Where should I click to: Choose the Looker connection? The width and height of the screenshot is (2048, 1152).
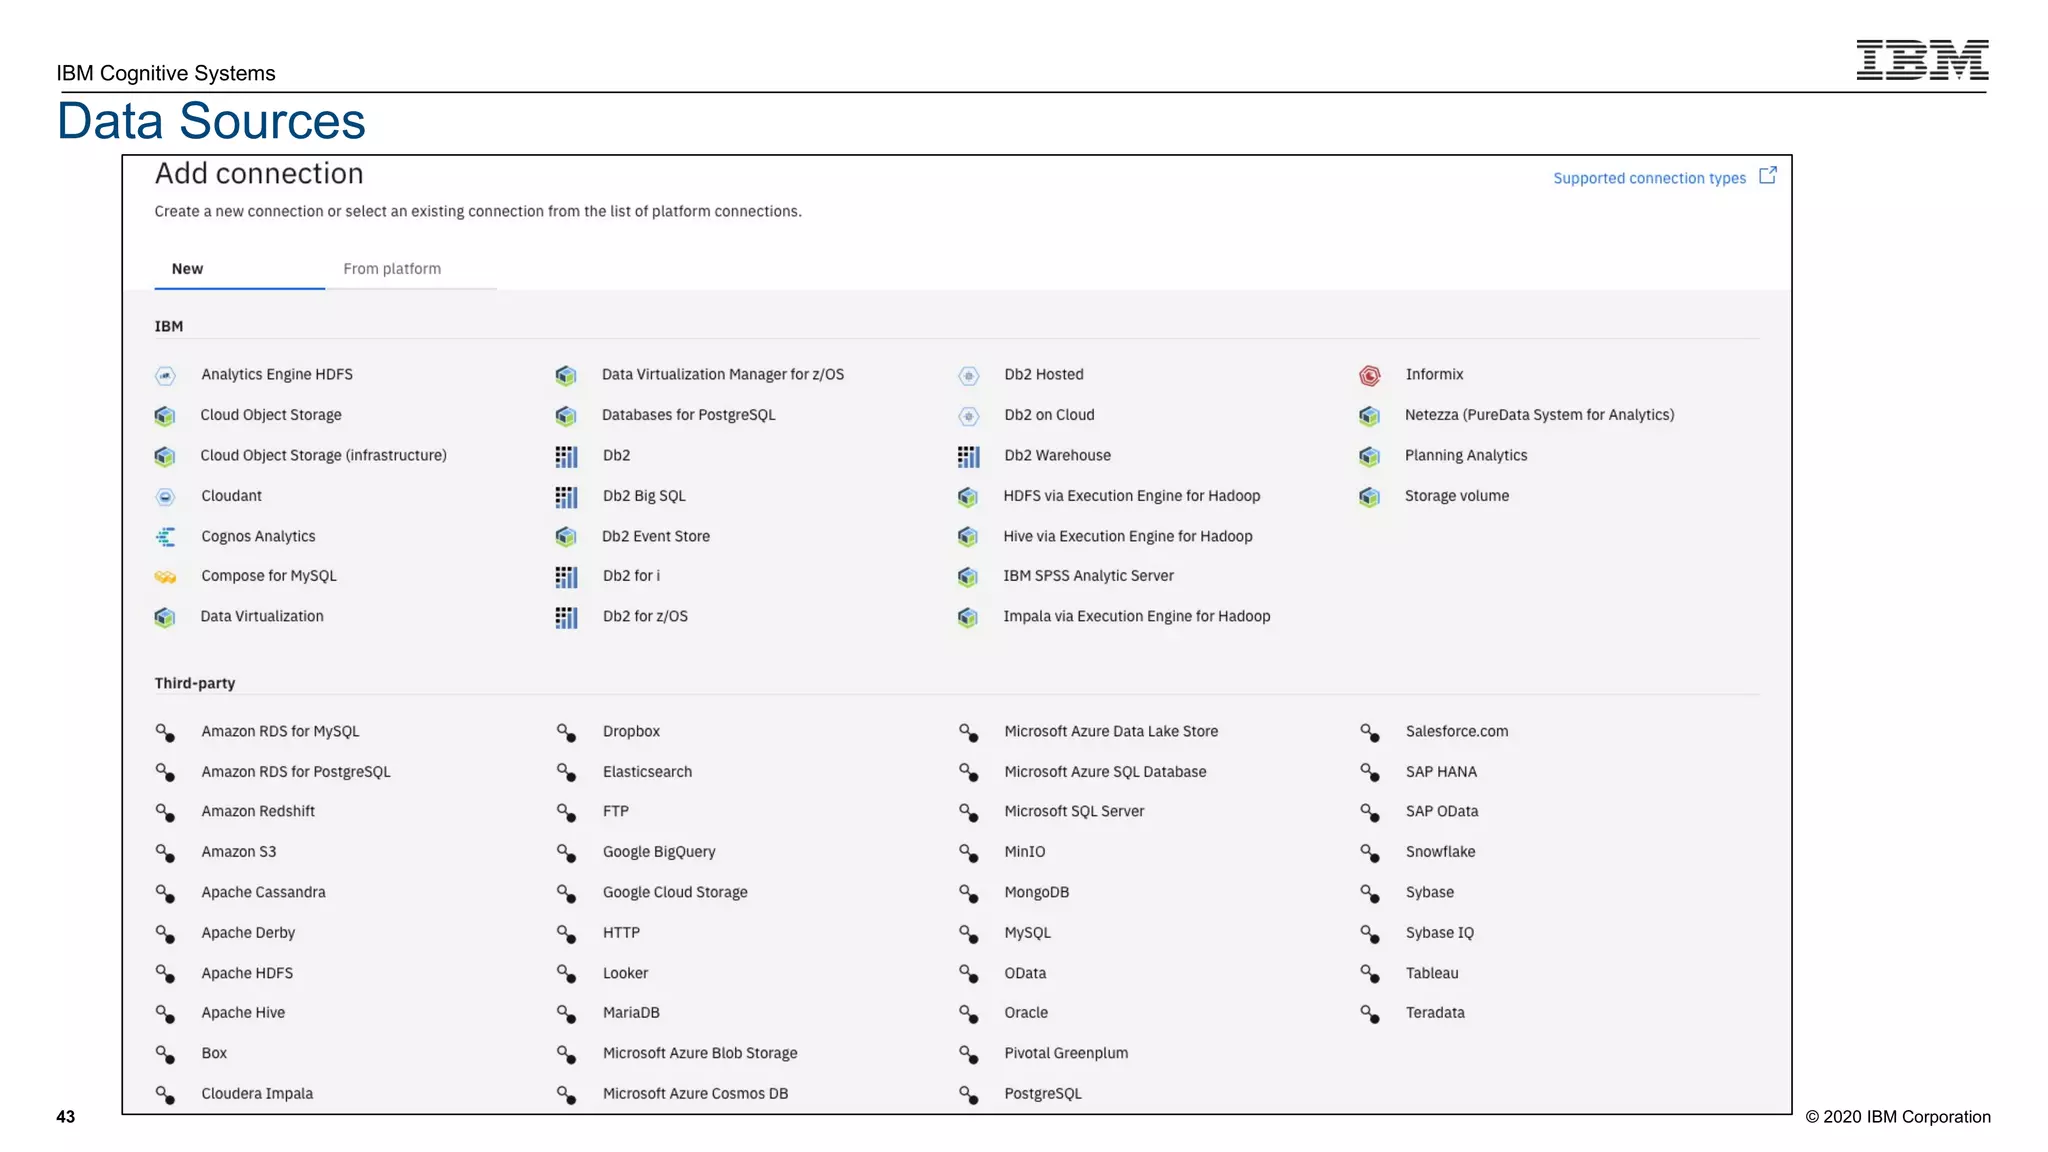coord(625,973)
